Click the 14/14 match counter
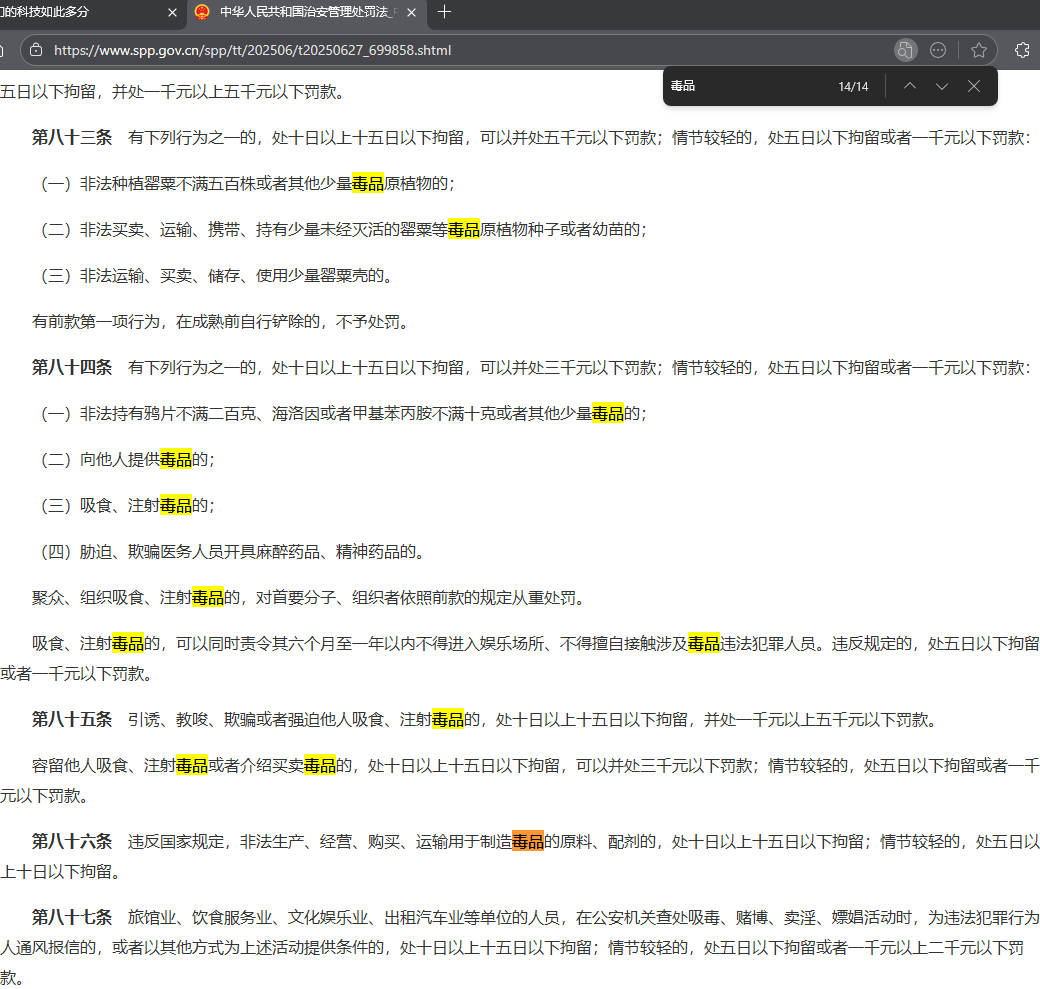 coord(854,86)
